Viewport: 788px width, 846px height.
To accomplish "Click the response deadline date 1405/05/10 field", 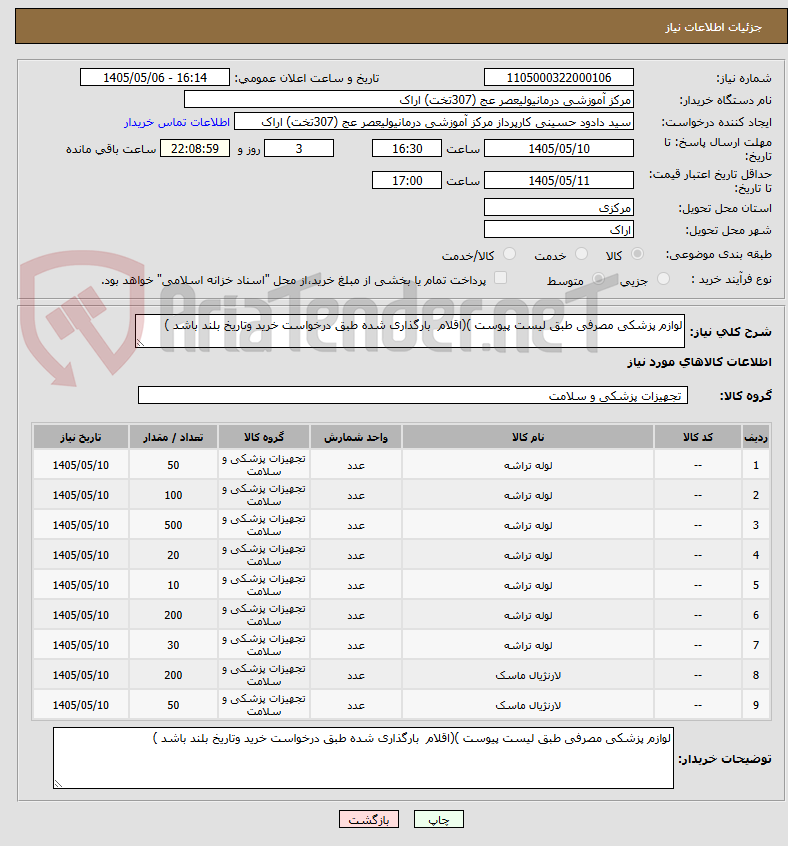I will 559,148.
